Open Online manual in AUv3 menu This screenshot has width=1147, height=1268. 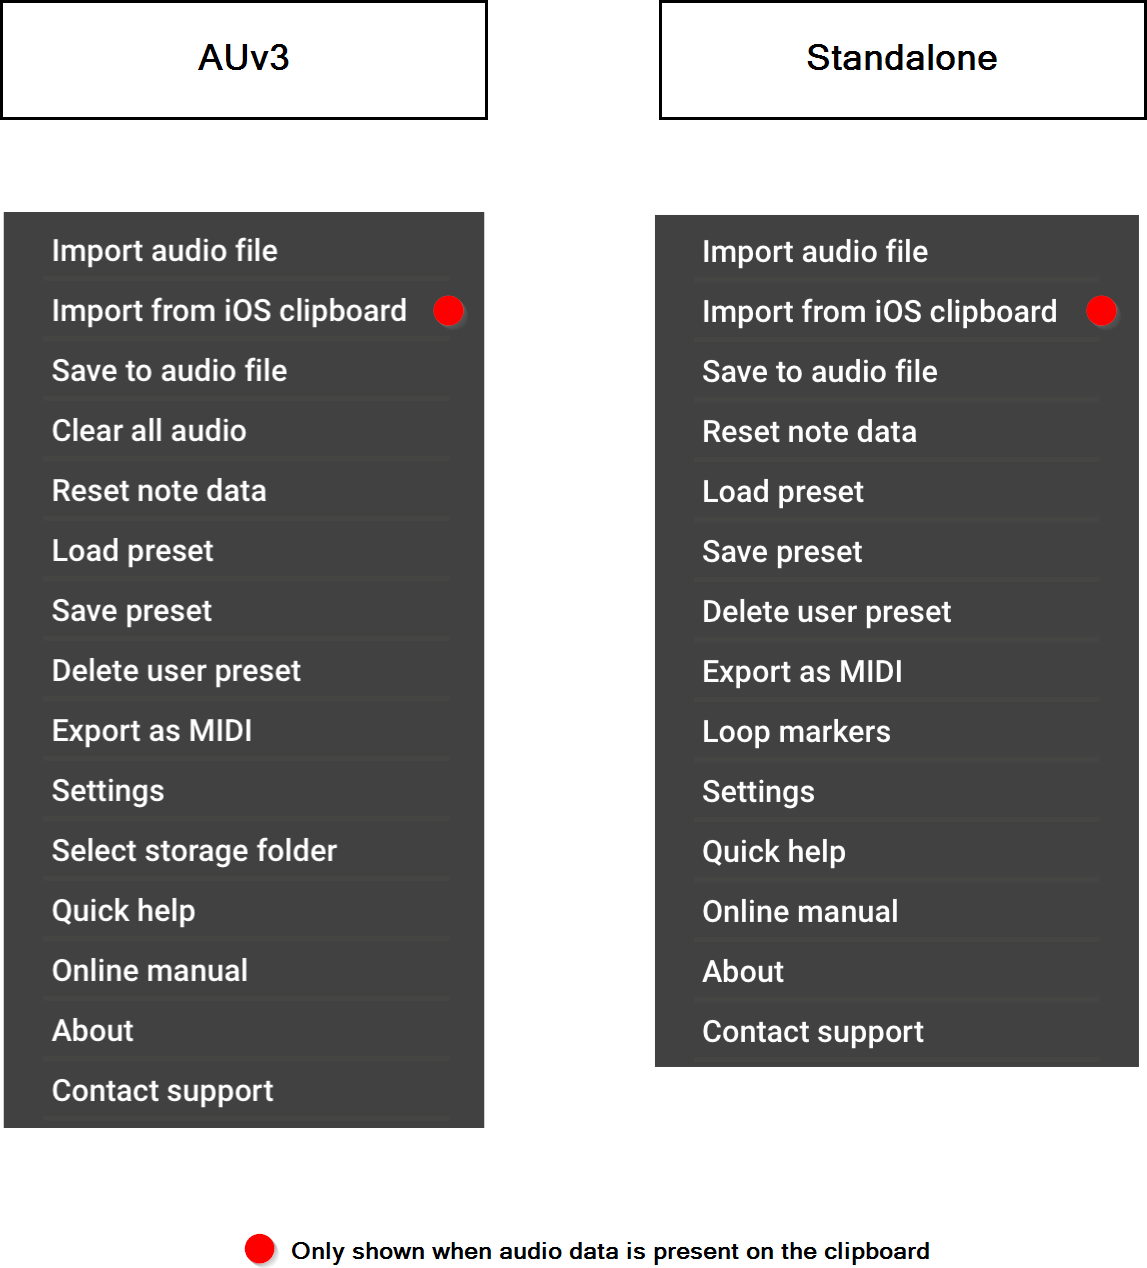150,971
